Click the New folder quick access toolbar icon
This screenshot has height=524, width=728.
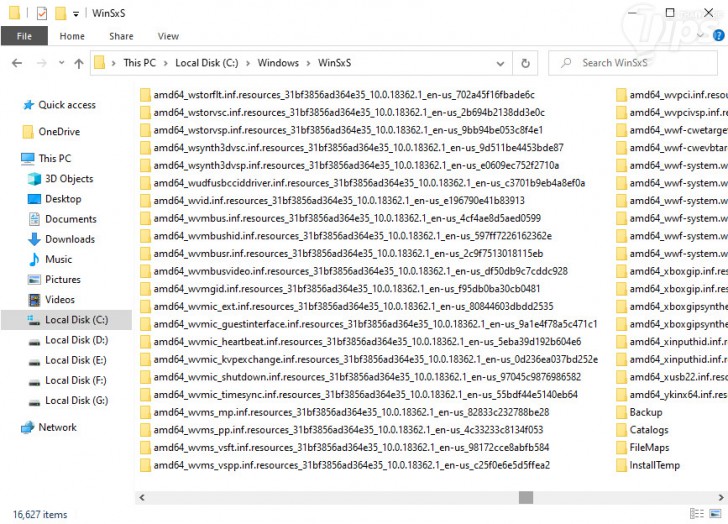(60, 13)
